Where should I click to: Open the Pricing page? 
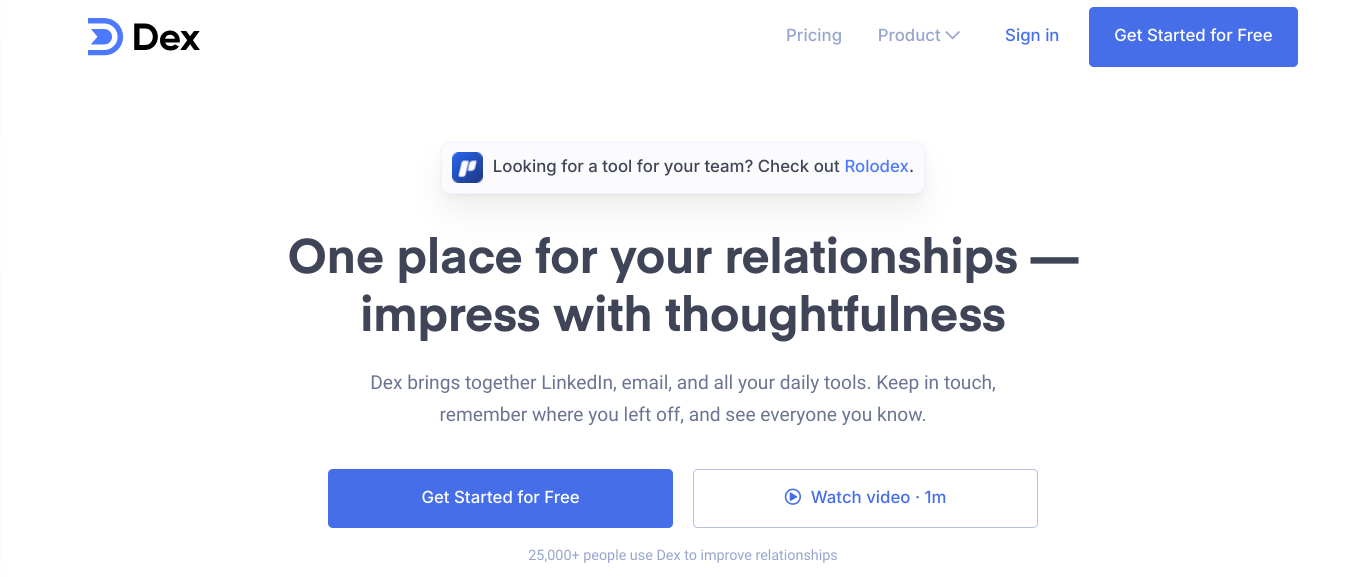(813, 35)
